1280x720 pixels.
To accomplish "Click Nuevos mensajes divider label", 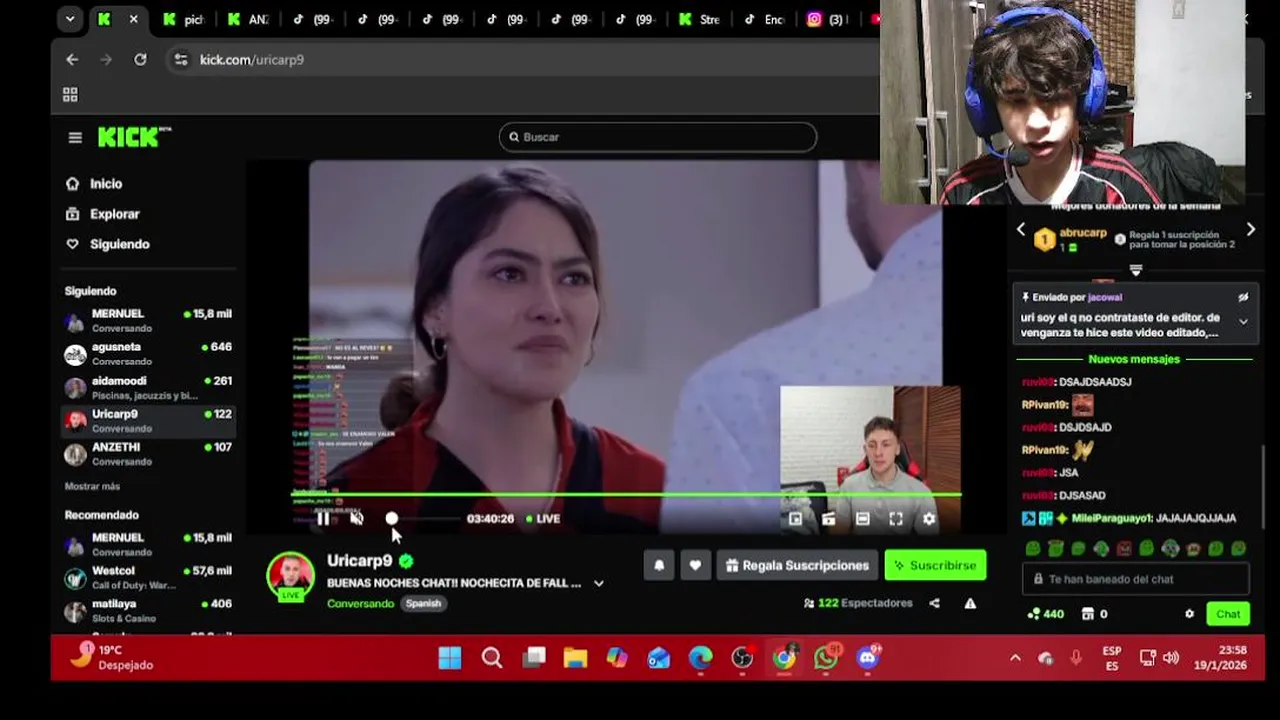I will coord(1134,359).
